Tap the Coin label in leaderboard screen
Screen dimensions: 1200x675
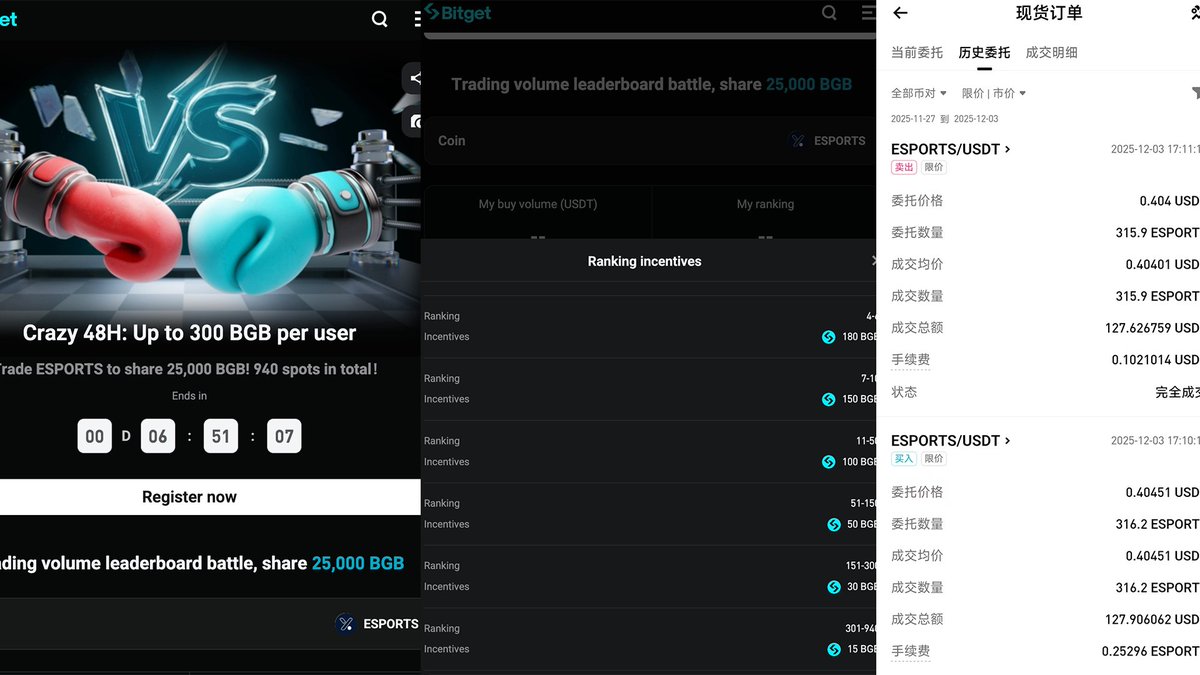click(x=452, y=141)
